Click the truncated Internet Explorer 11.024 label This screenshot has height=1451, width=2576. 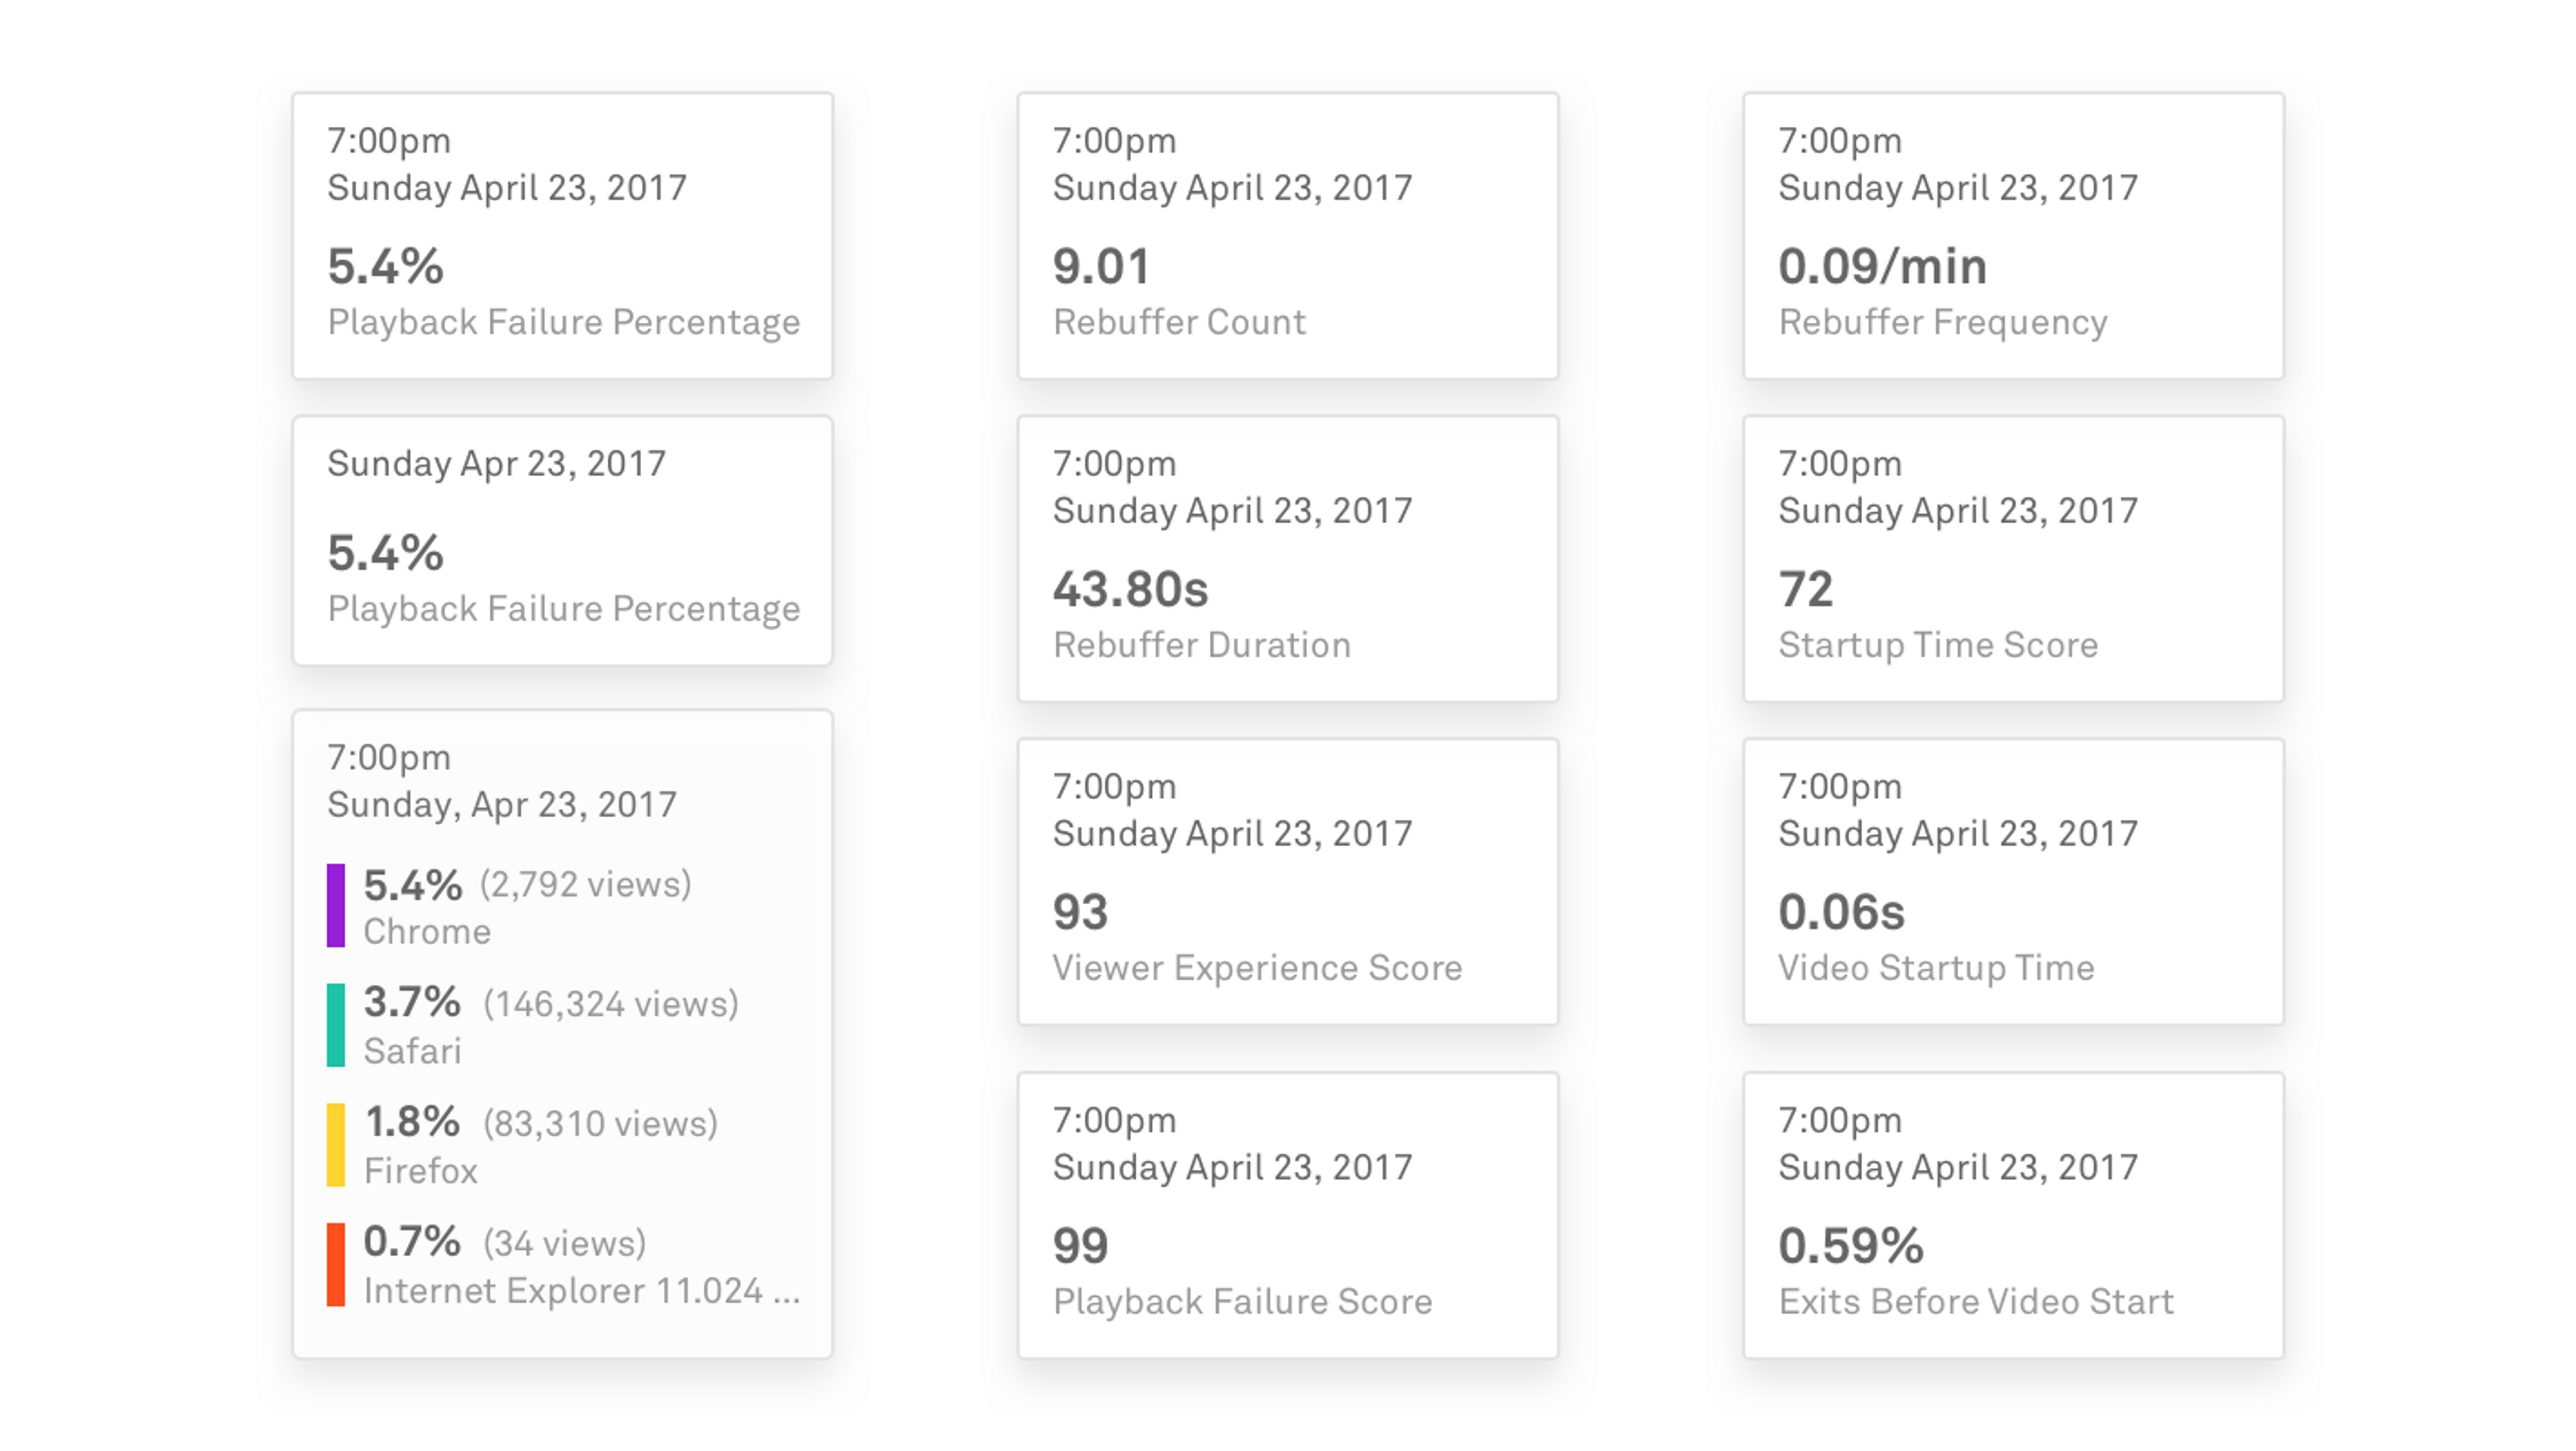tap(582, 1291)
